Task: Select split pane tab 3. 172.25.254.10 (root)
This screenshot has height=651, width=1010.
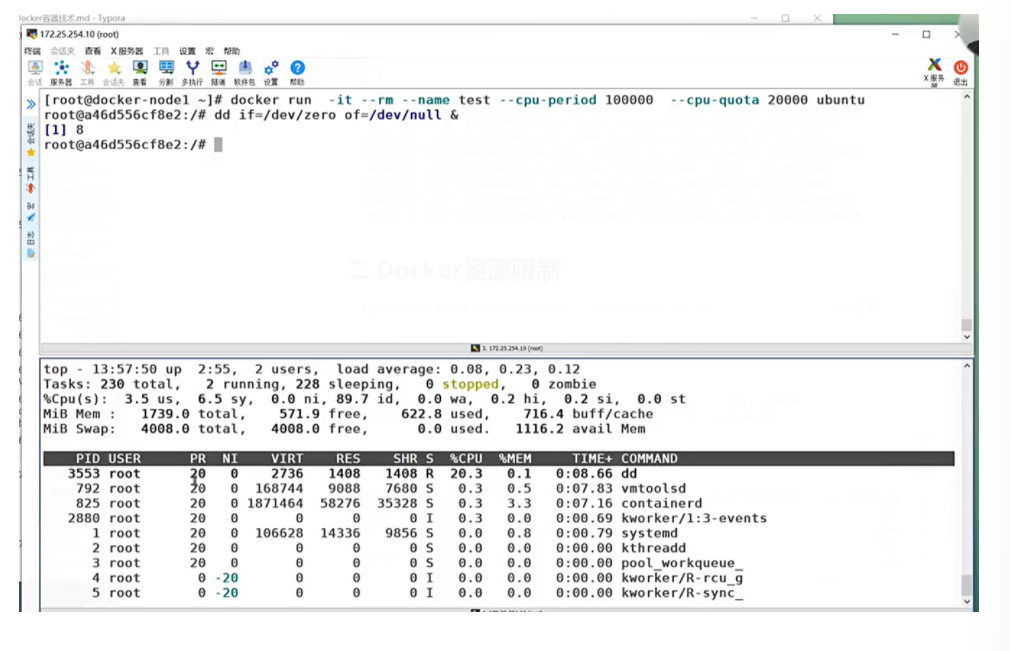Action: point(507,348)
